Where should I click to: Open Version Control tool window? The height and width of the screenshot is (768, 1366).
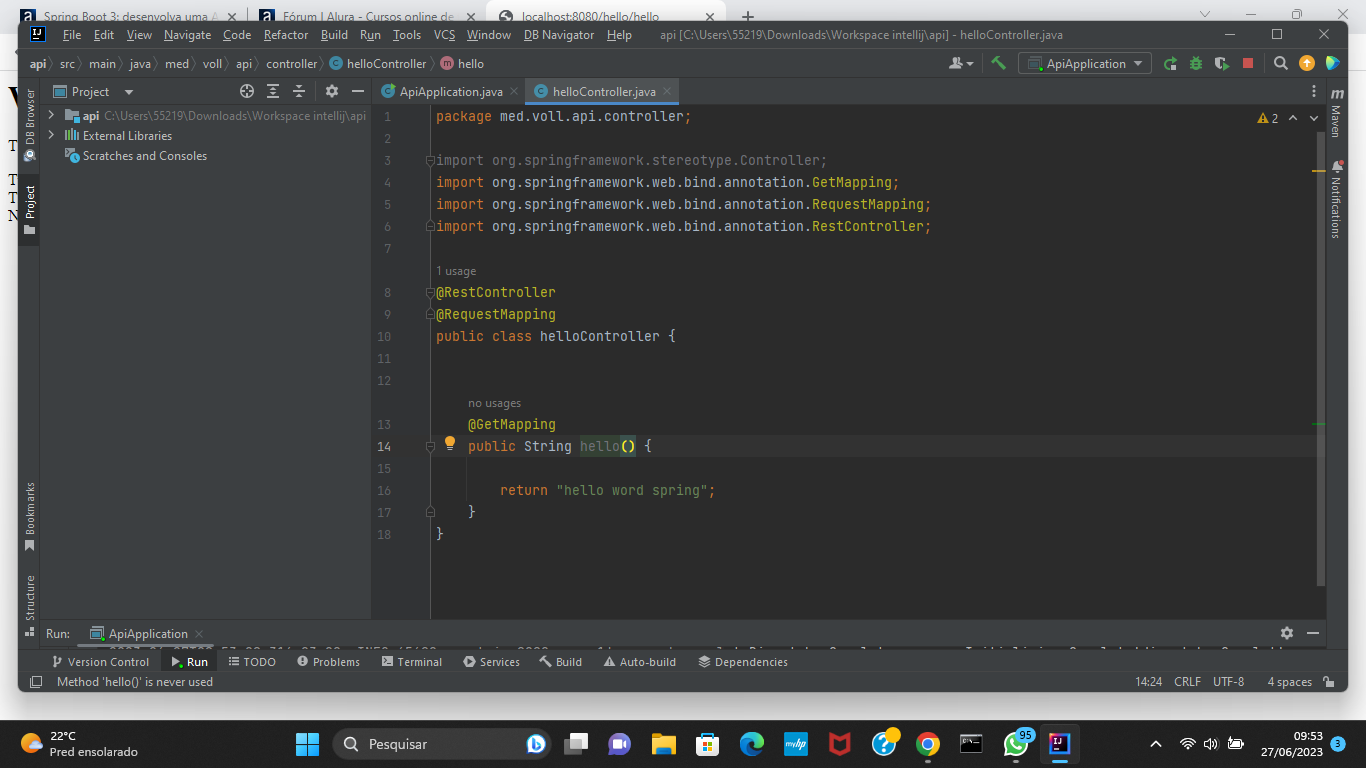[x=99, y=662]
